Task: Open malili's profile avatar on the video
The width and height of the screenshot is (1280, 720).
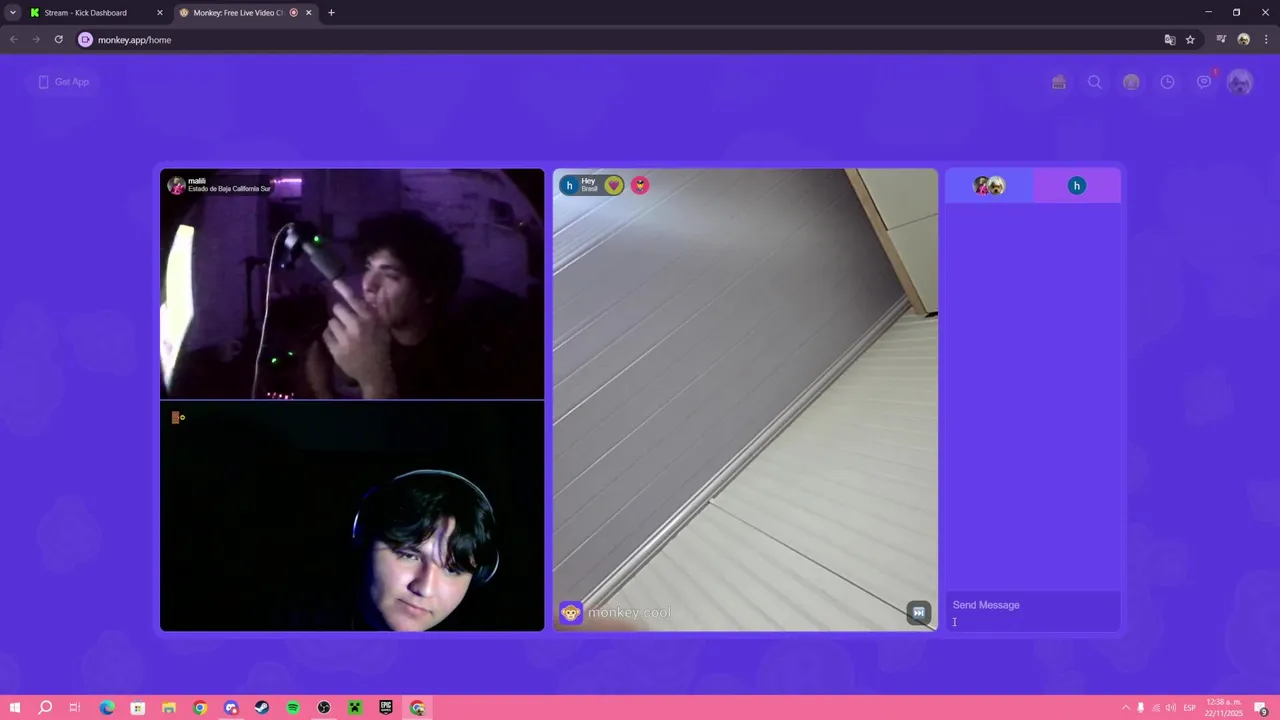Action: 177,185
